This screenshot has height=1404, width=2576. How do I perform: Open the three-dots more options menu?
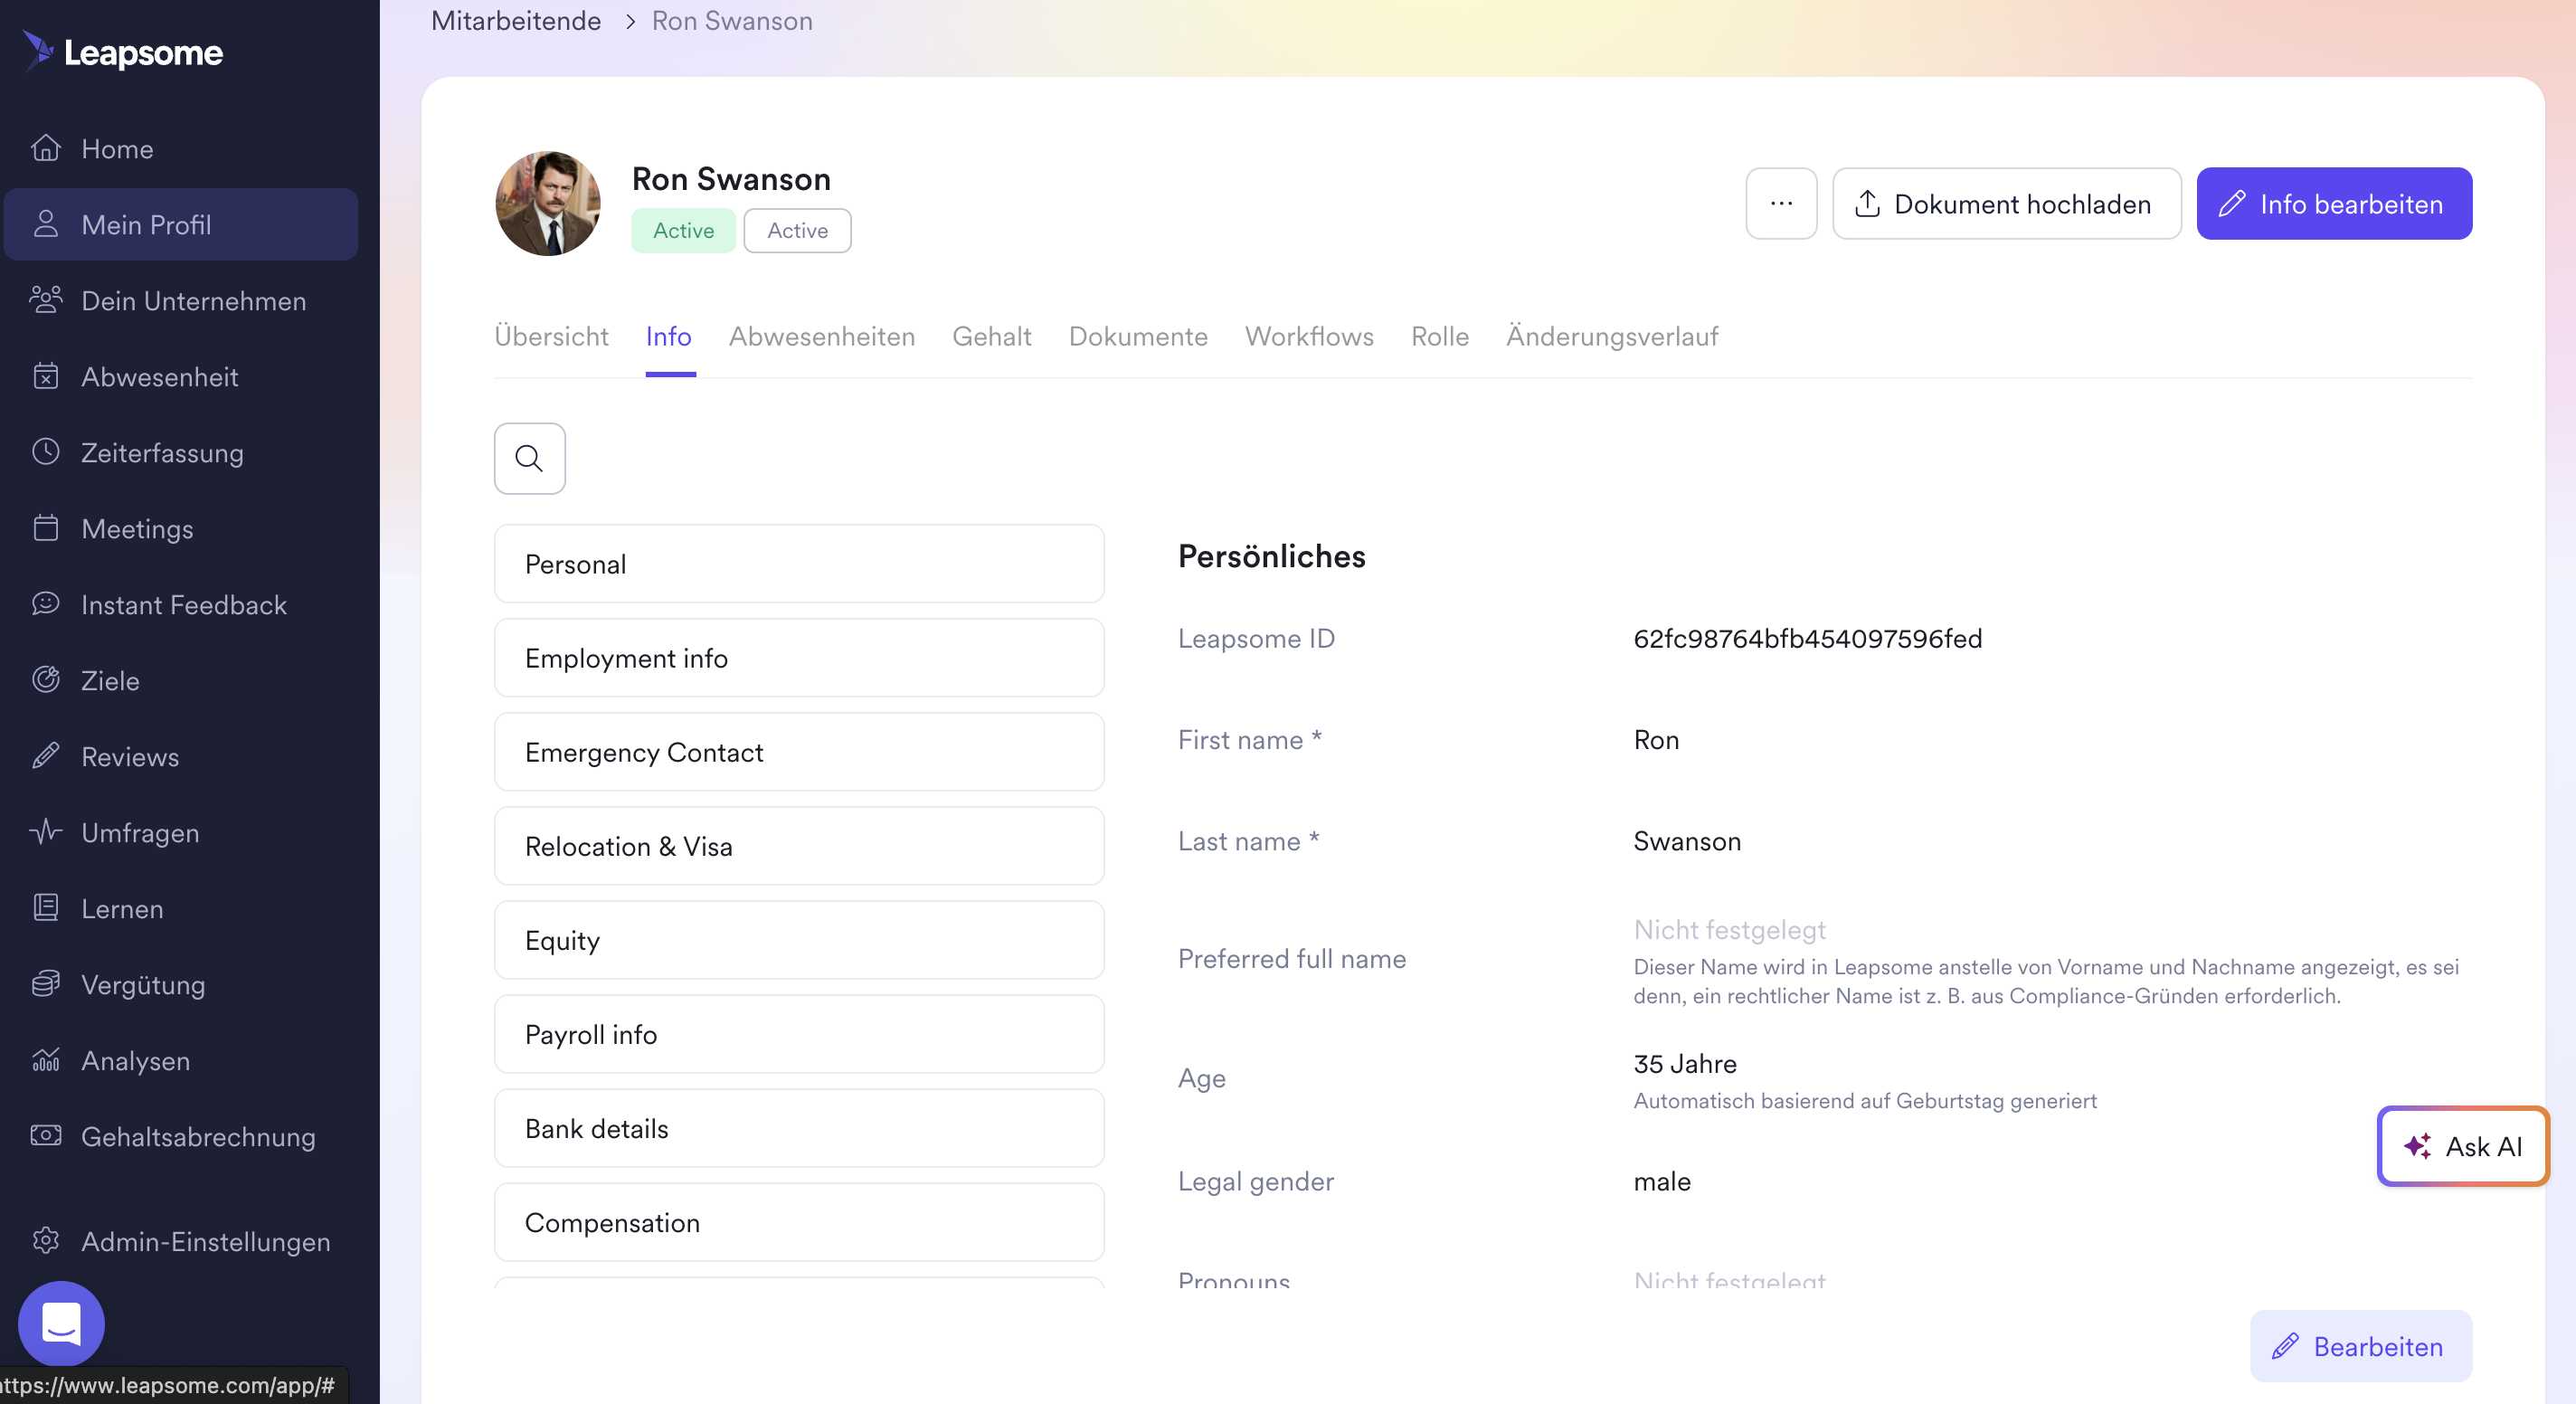click(x=1780, y=203)
